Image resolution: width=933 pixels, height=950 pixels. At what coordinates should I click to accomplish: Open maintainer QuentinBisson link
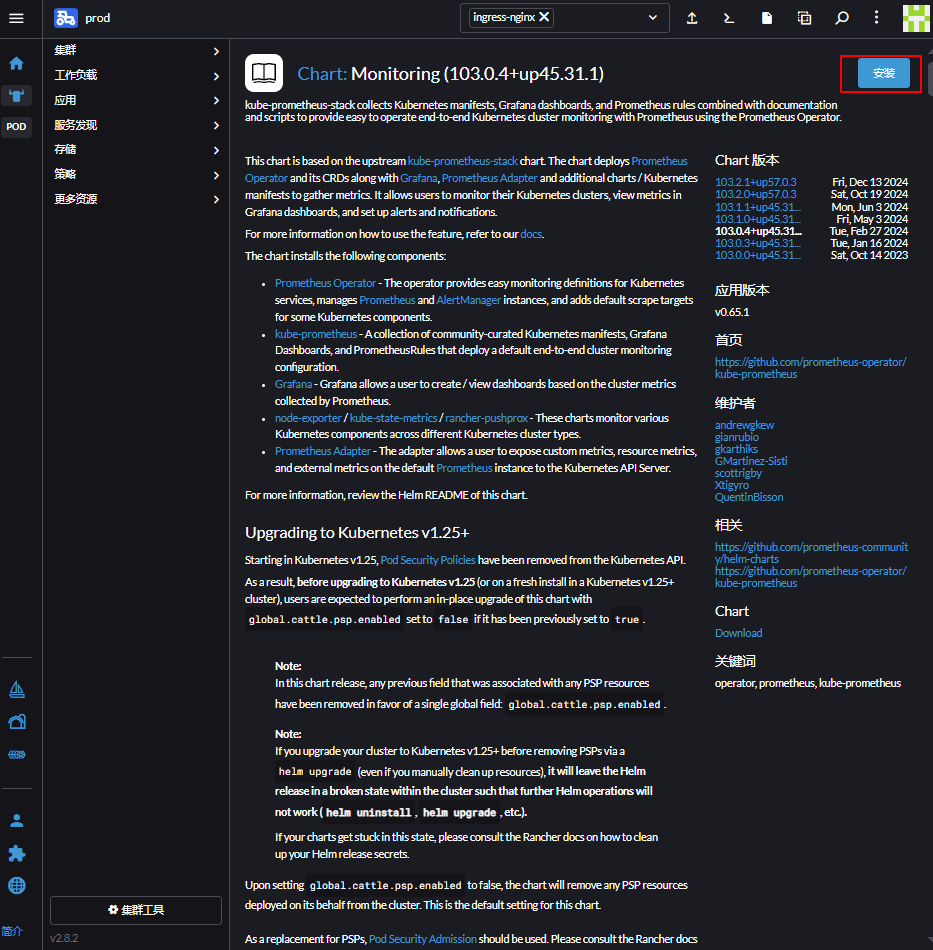(749, 497)
